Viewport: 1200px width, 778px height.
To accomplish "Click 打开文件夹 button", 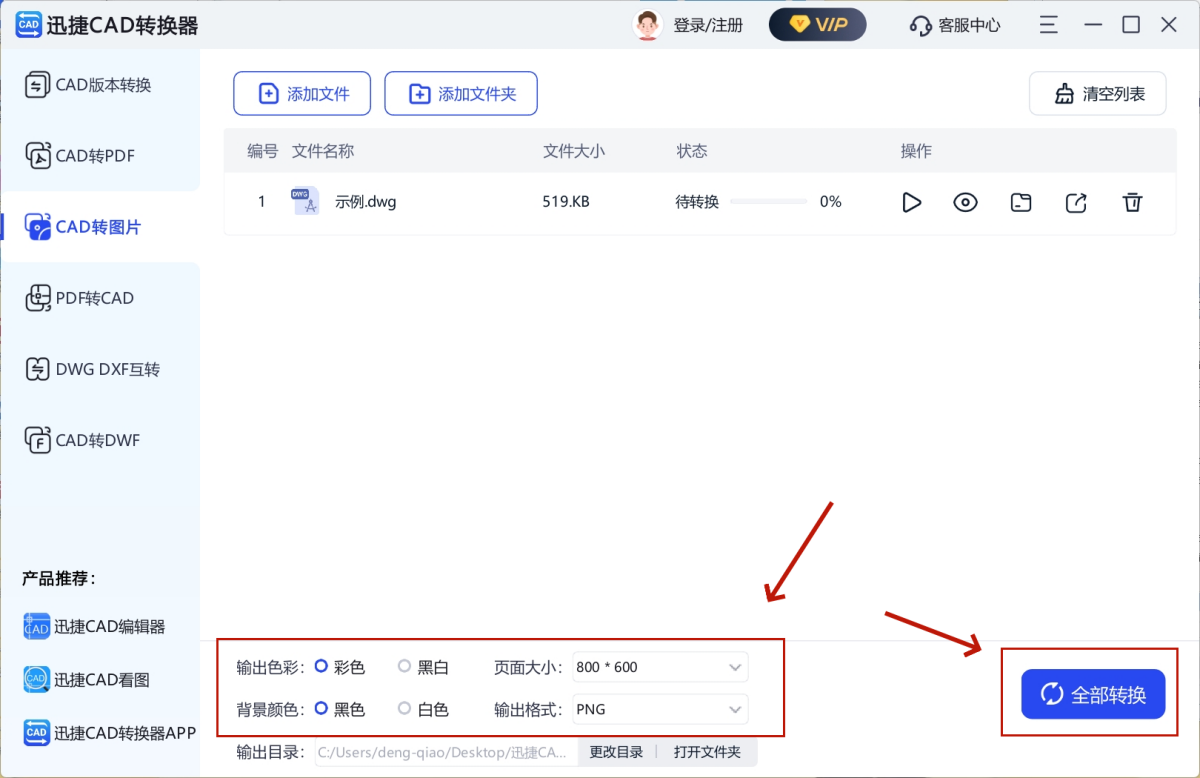I will [x=707, y=752].
